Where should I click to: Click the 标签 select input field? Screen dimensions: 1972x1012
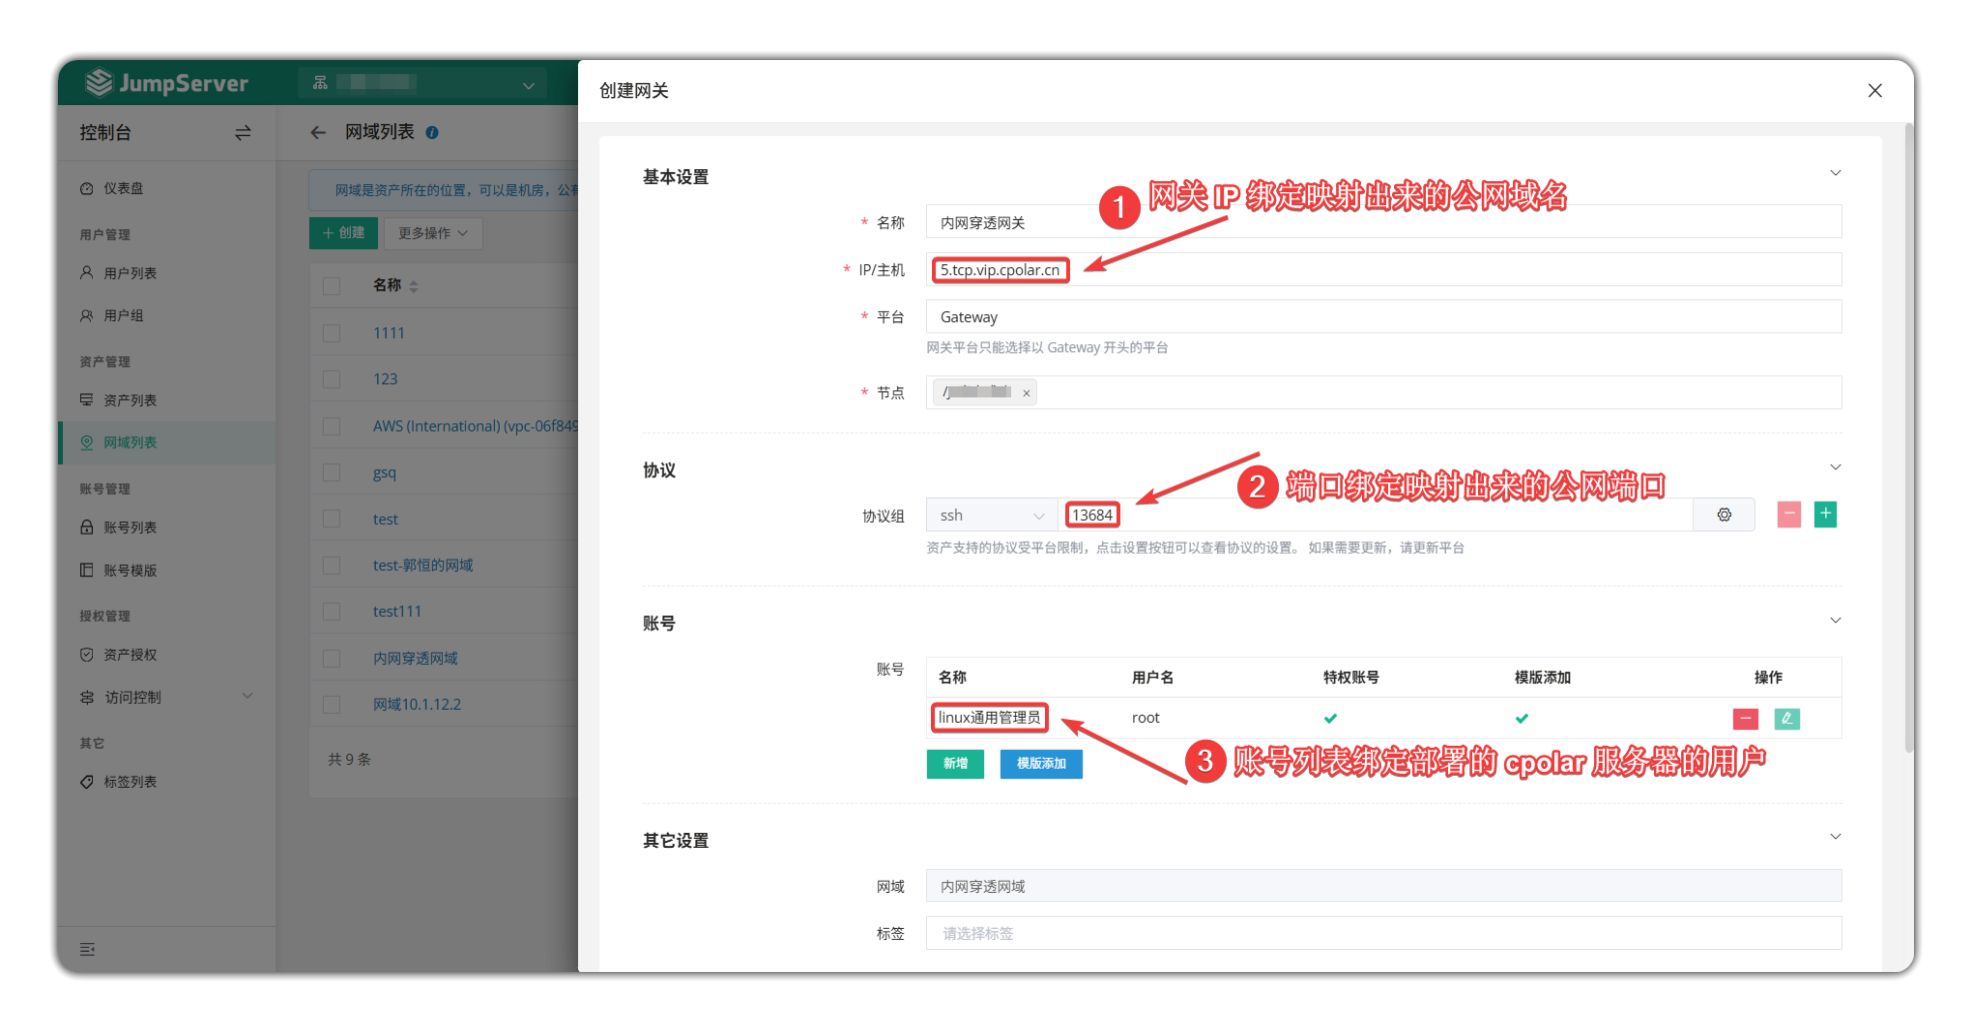click(x=1383, y=933)
